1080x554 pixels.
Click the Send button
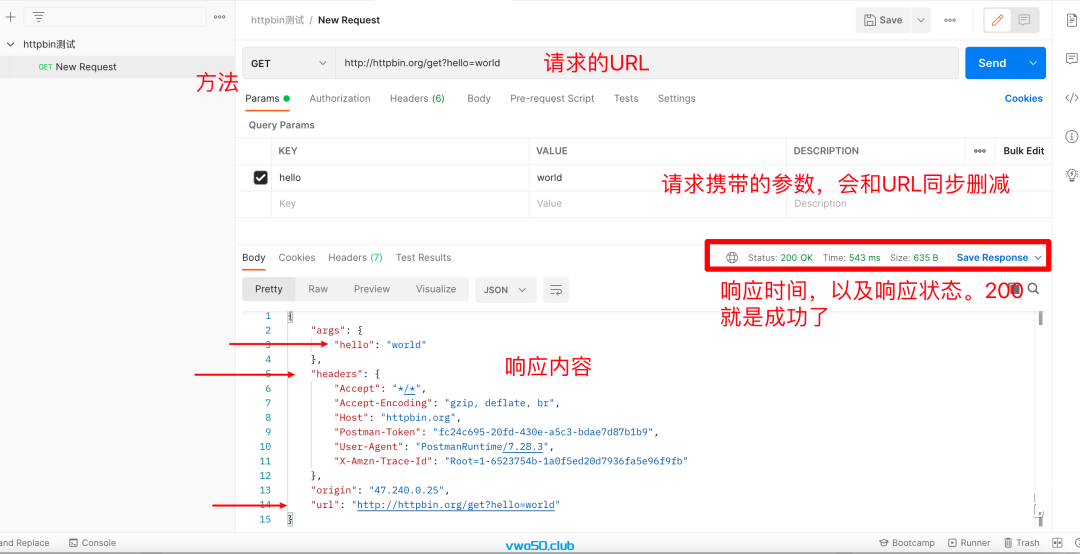[x=993, y=63]
